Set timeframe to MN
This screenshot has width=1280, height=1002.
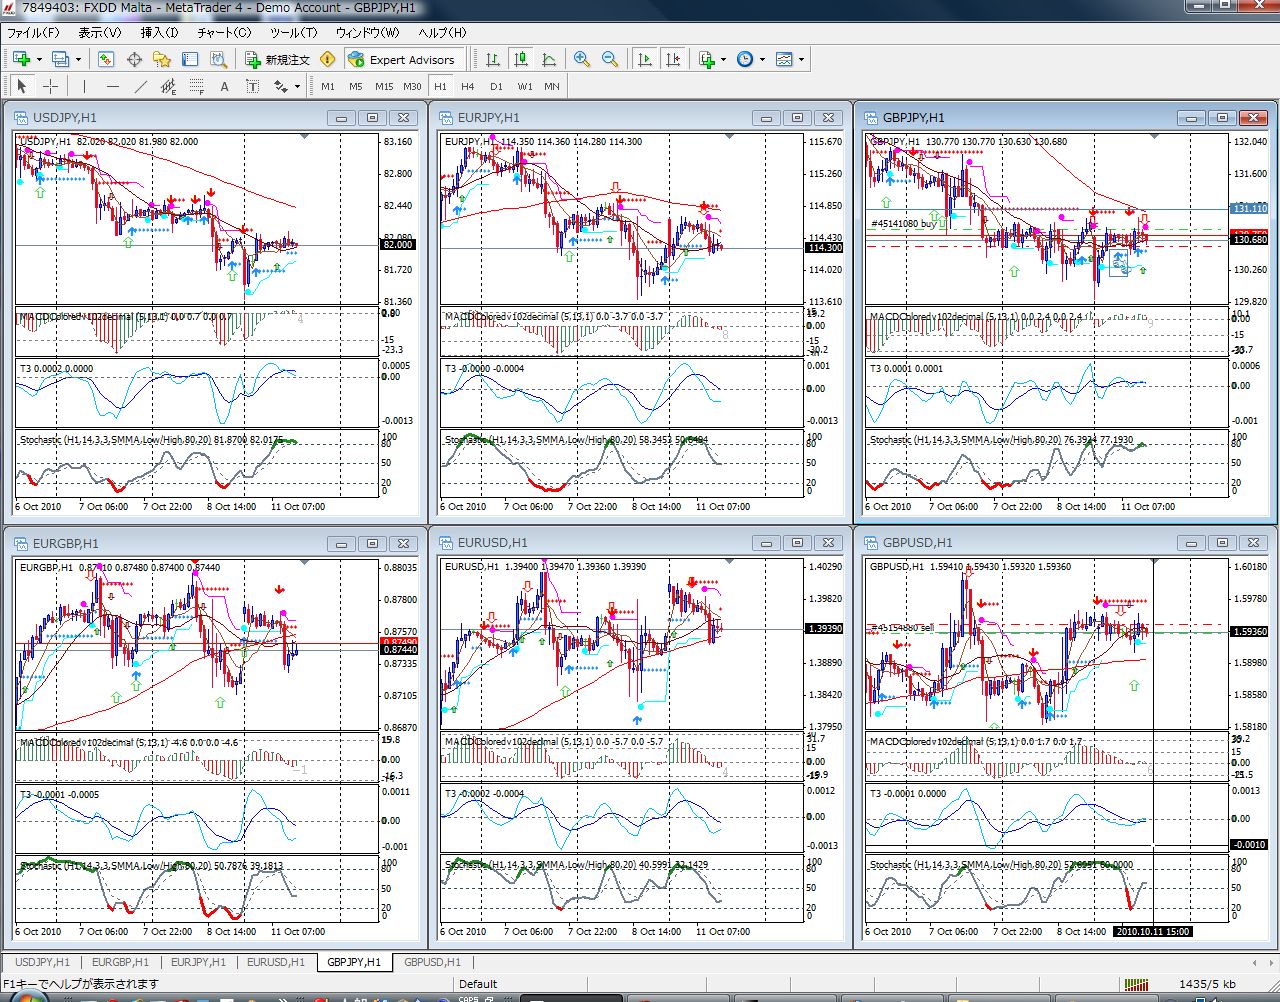point(552,86)
